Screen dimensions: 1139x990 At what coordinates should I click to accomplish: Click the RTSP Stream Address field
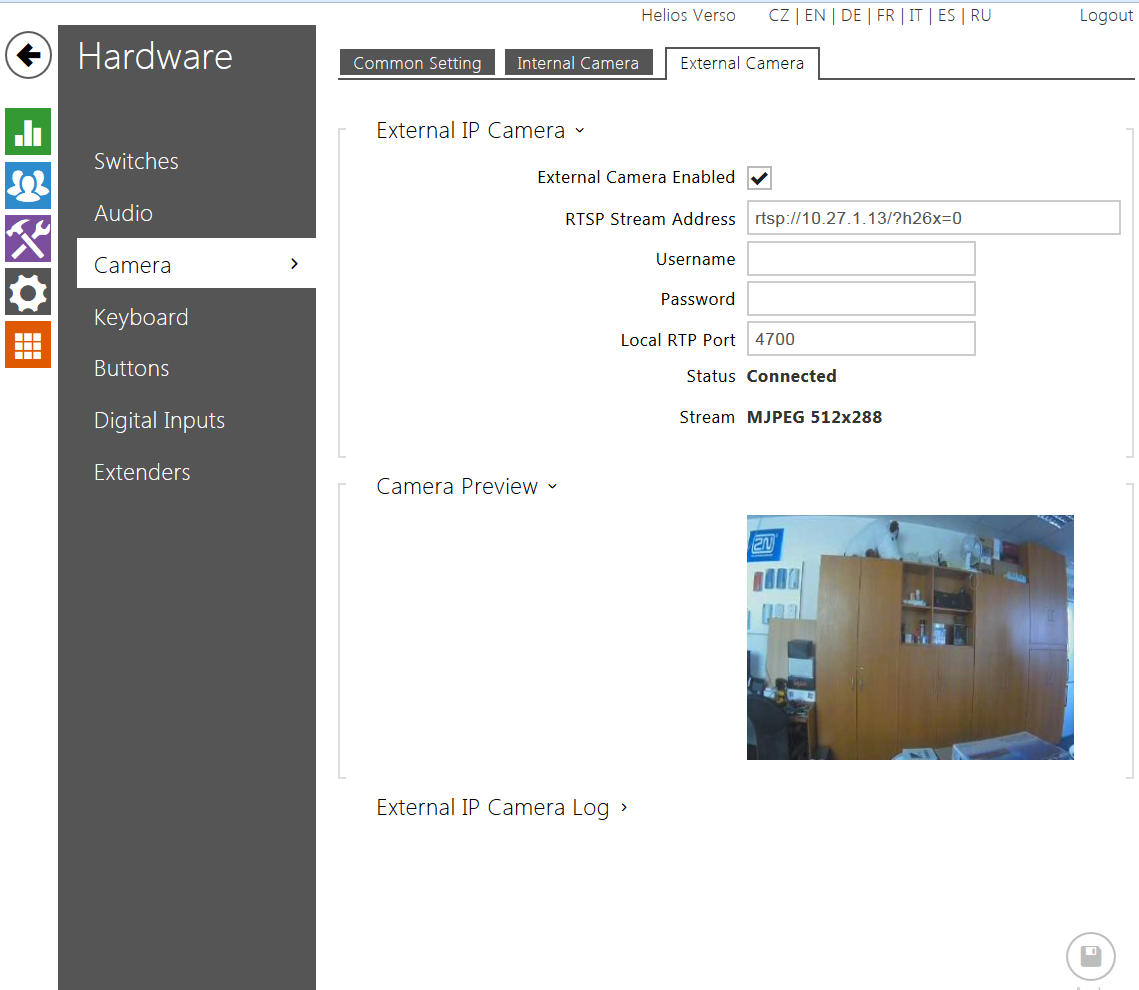tap(933, 218)
